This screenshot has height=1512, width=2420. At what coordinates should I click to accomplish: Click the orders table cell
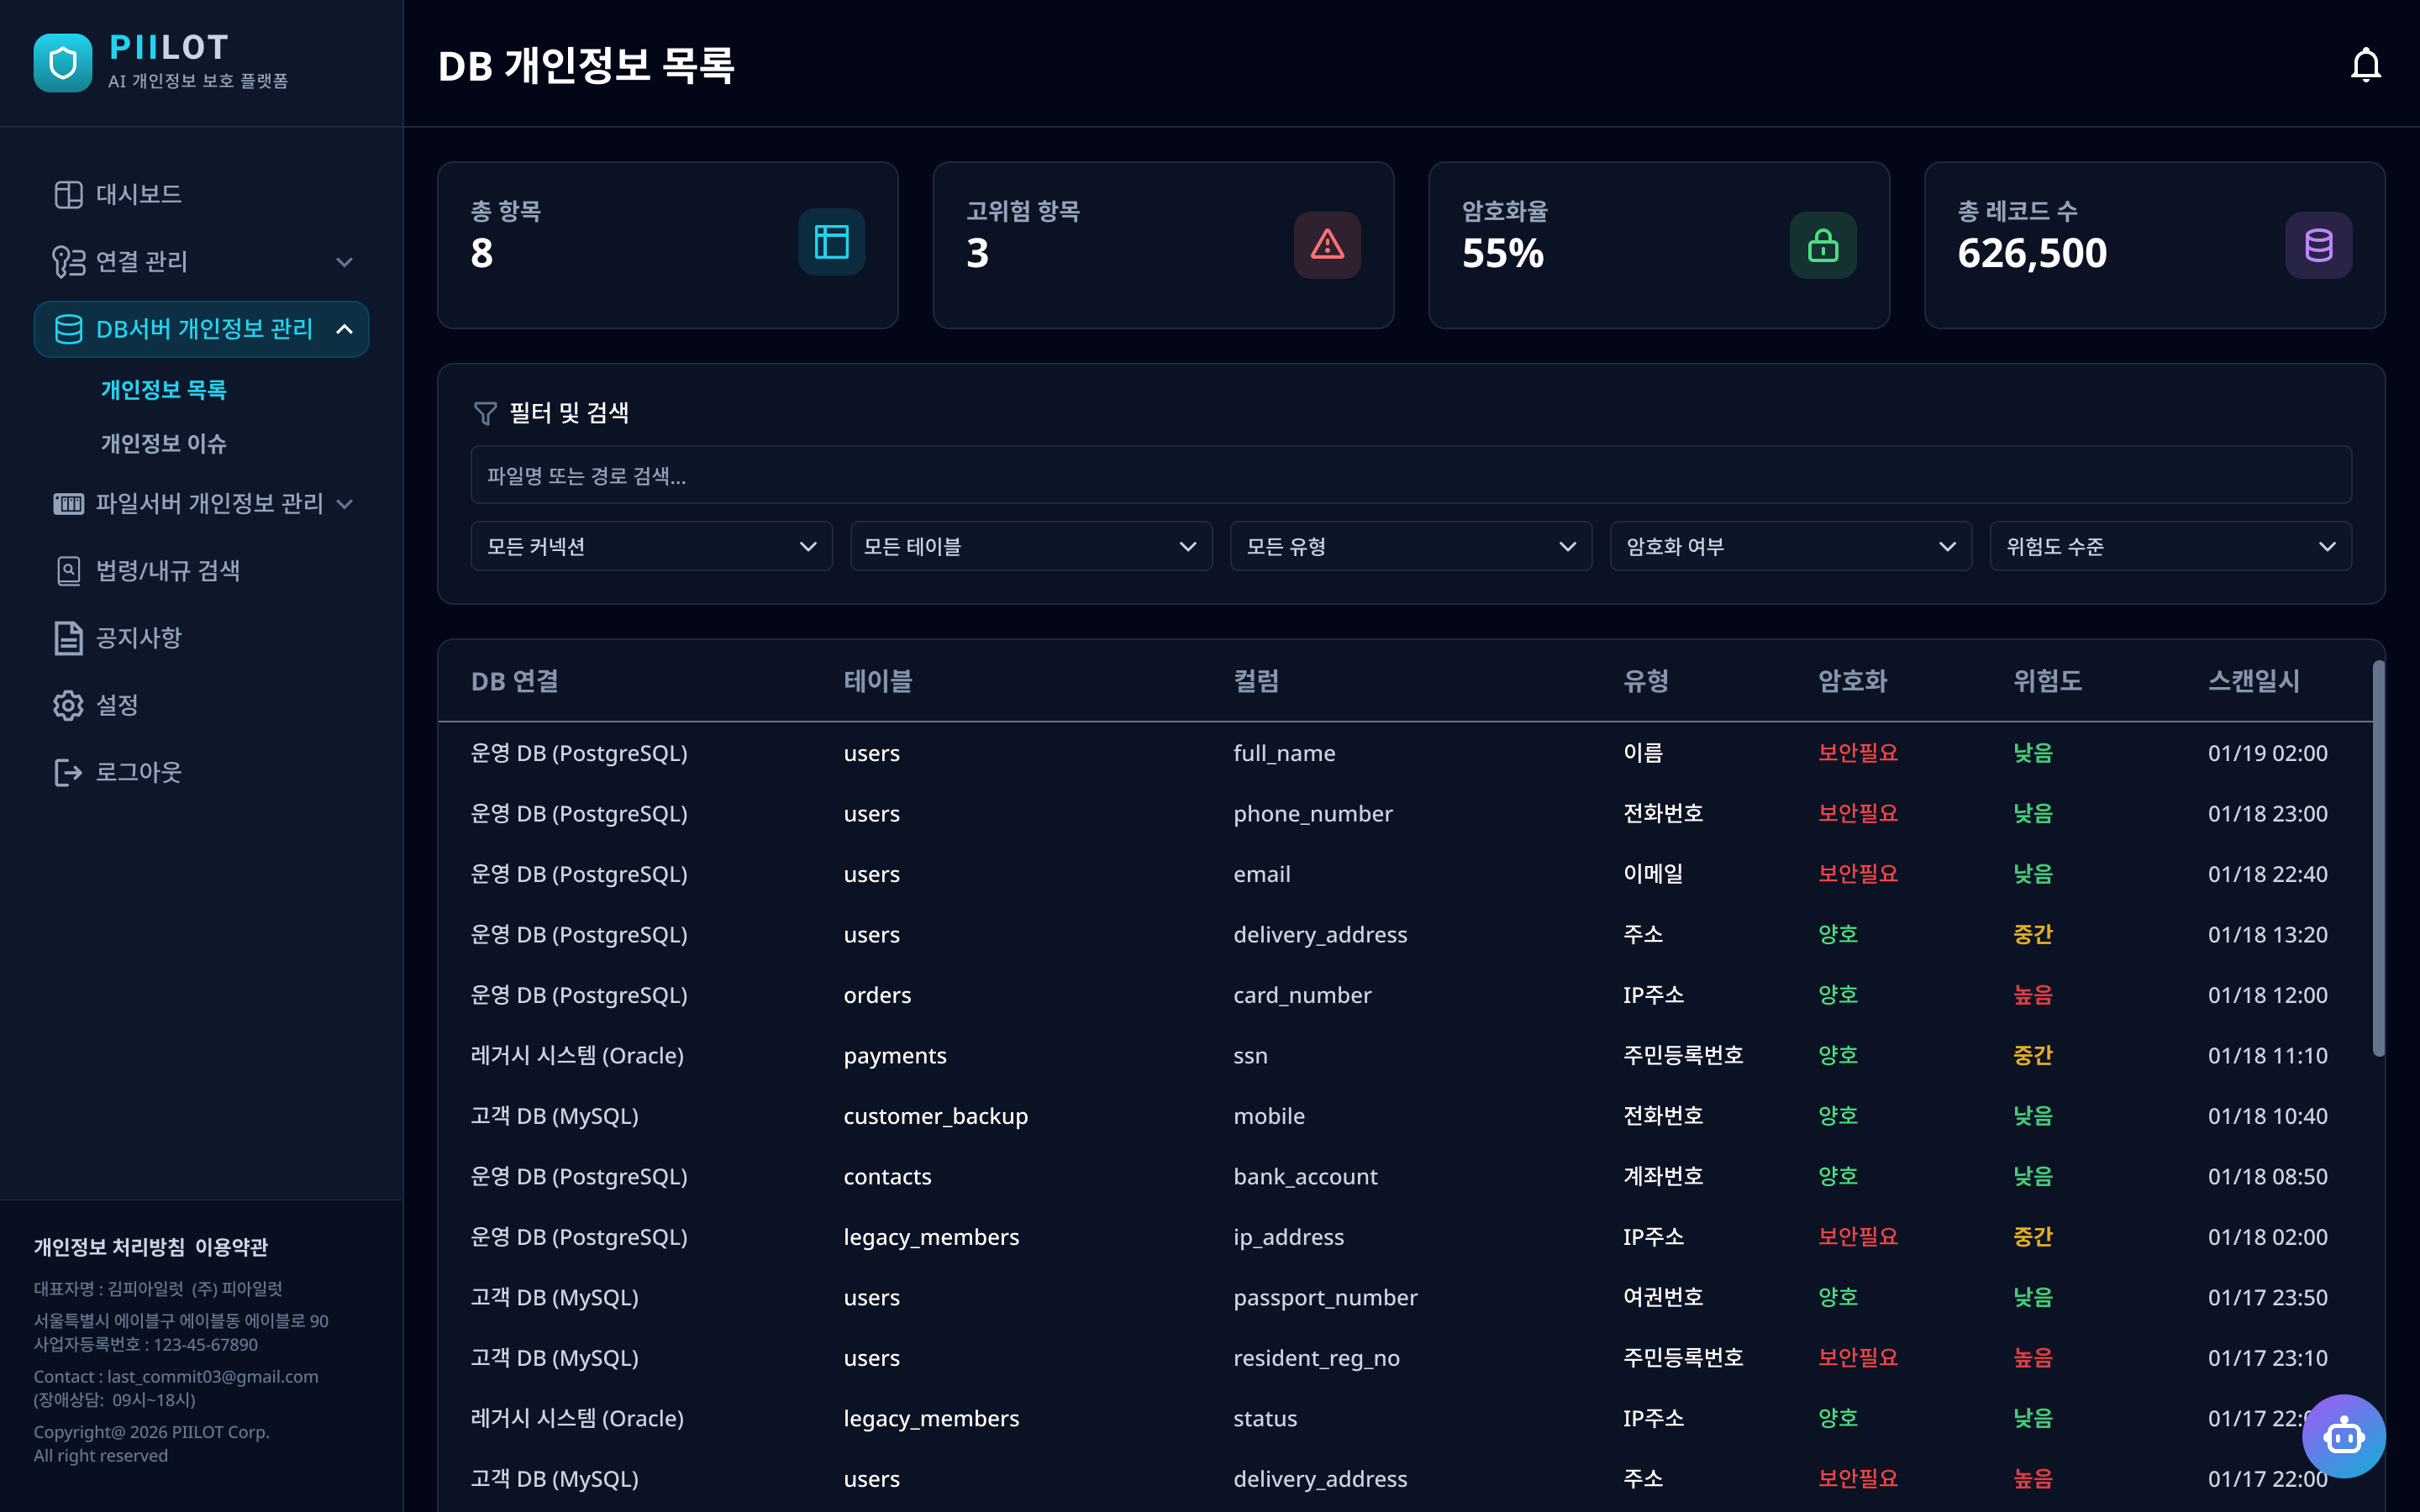[x=877, y=995]
